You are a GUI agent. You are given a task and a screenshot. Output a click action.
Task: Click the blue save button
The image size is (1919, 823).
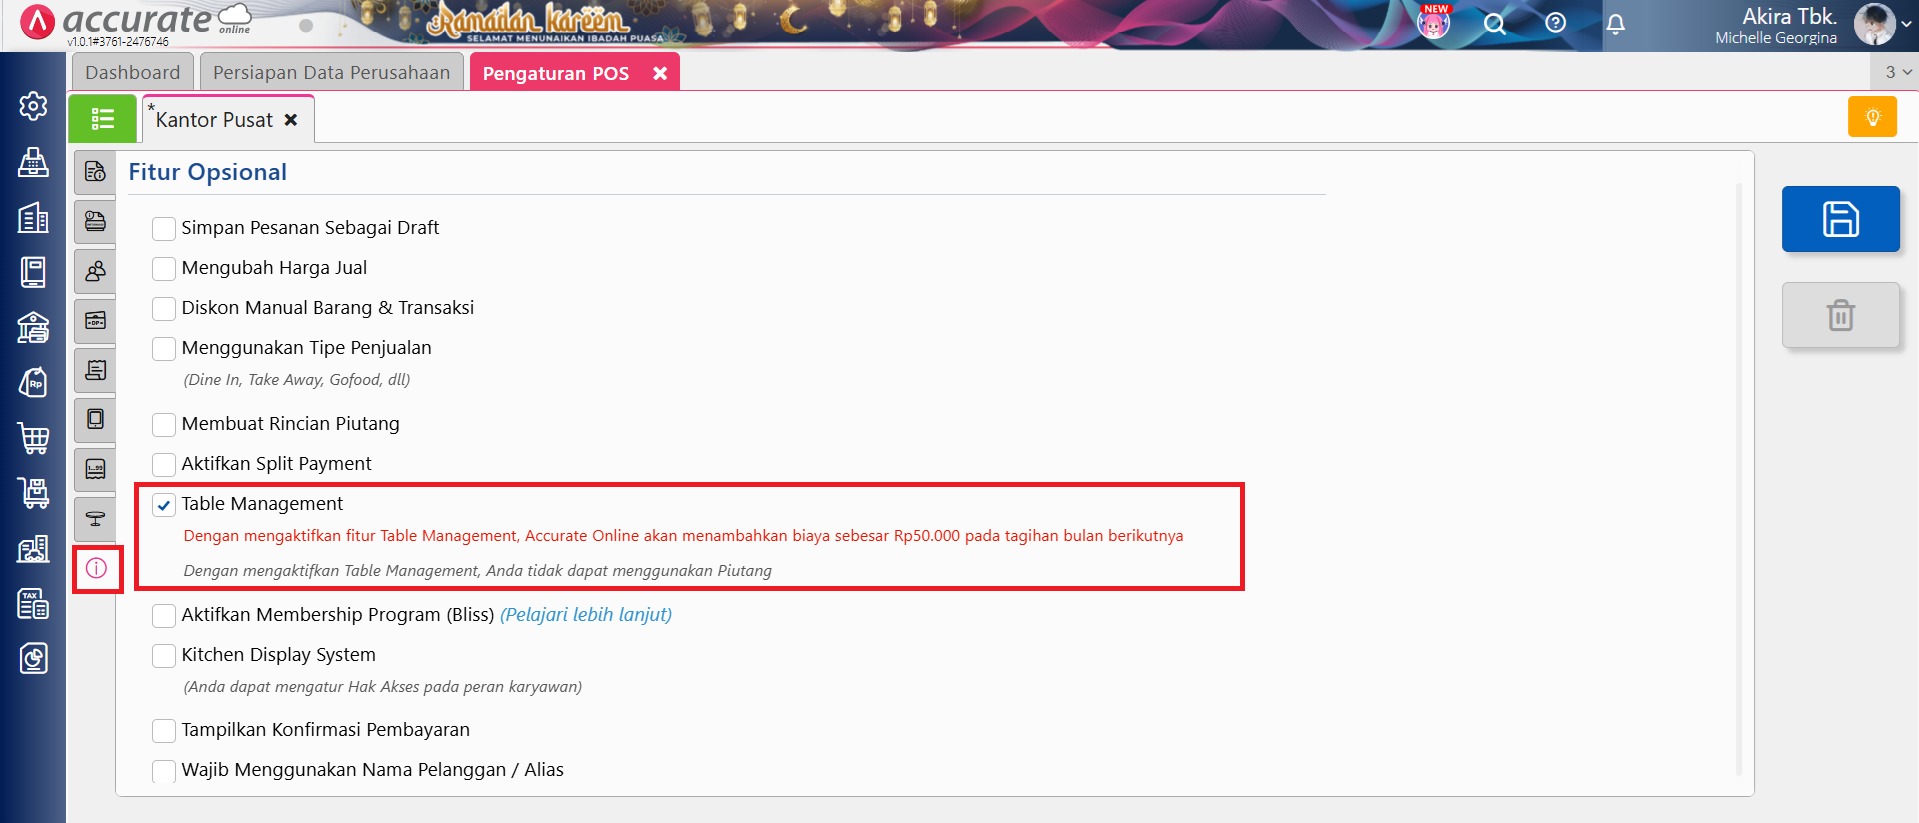tap(1840, 219)
